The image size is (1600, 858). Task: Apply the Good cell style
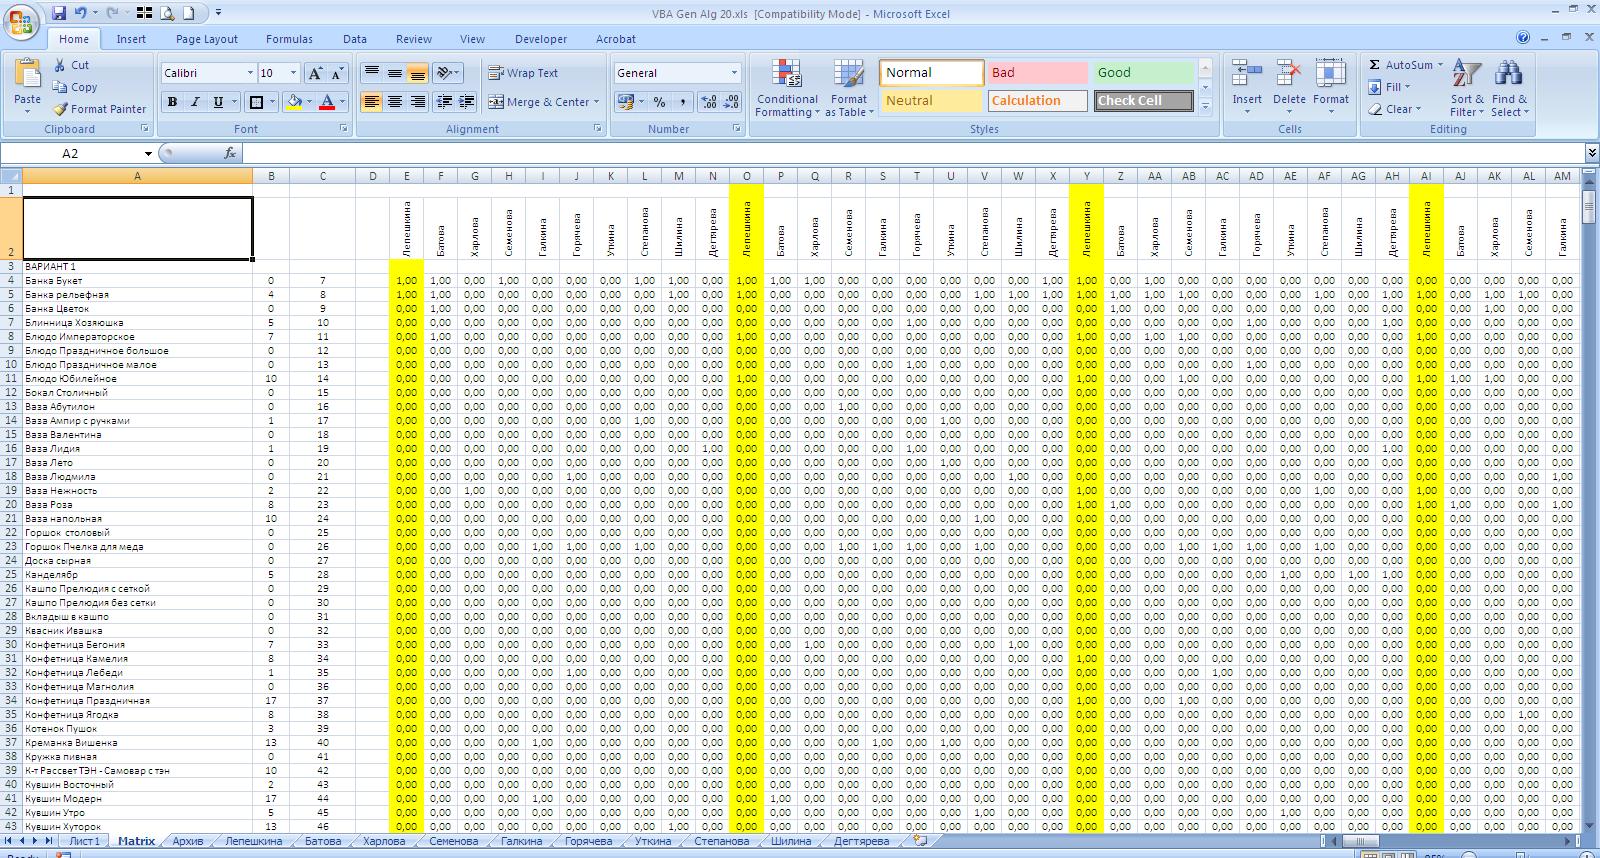point(1143,73)
